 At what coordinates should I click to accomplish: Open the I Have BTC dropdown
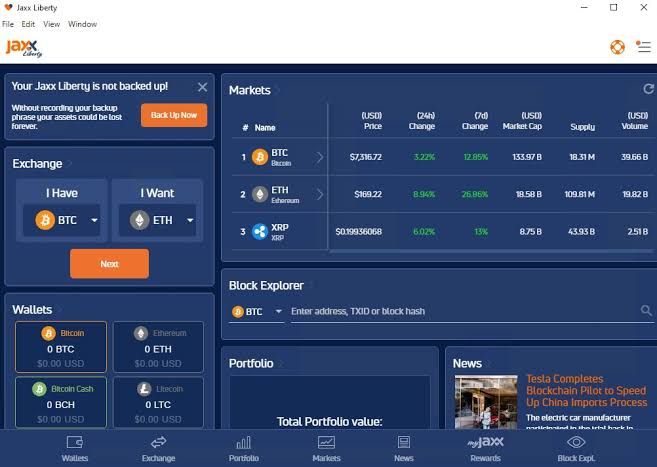[62, 220]
